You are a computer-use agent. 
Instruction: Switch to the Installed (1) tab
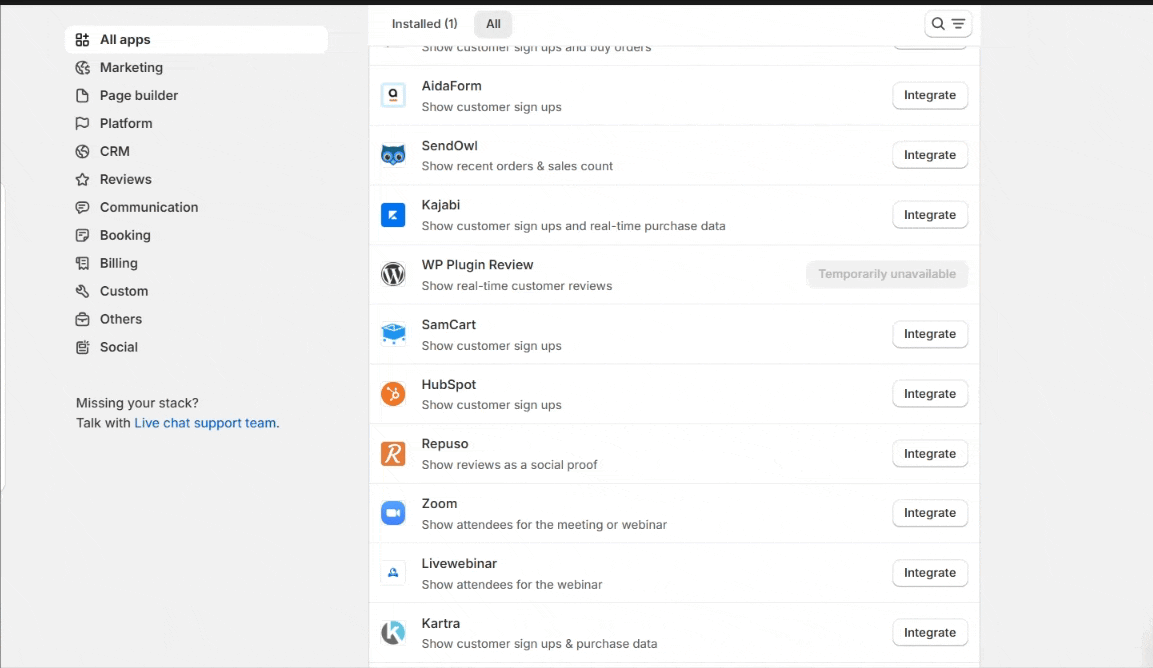tap(424, 24)
